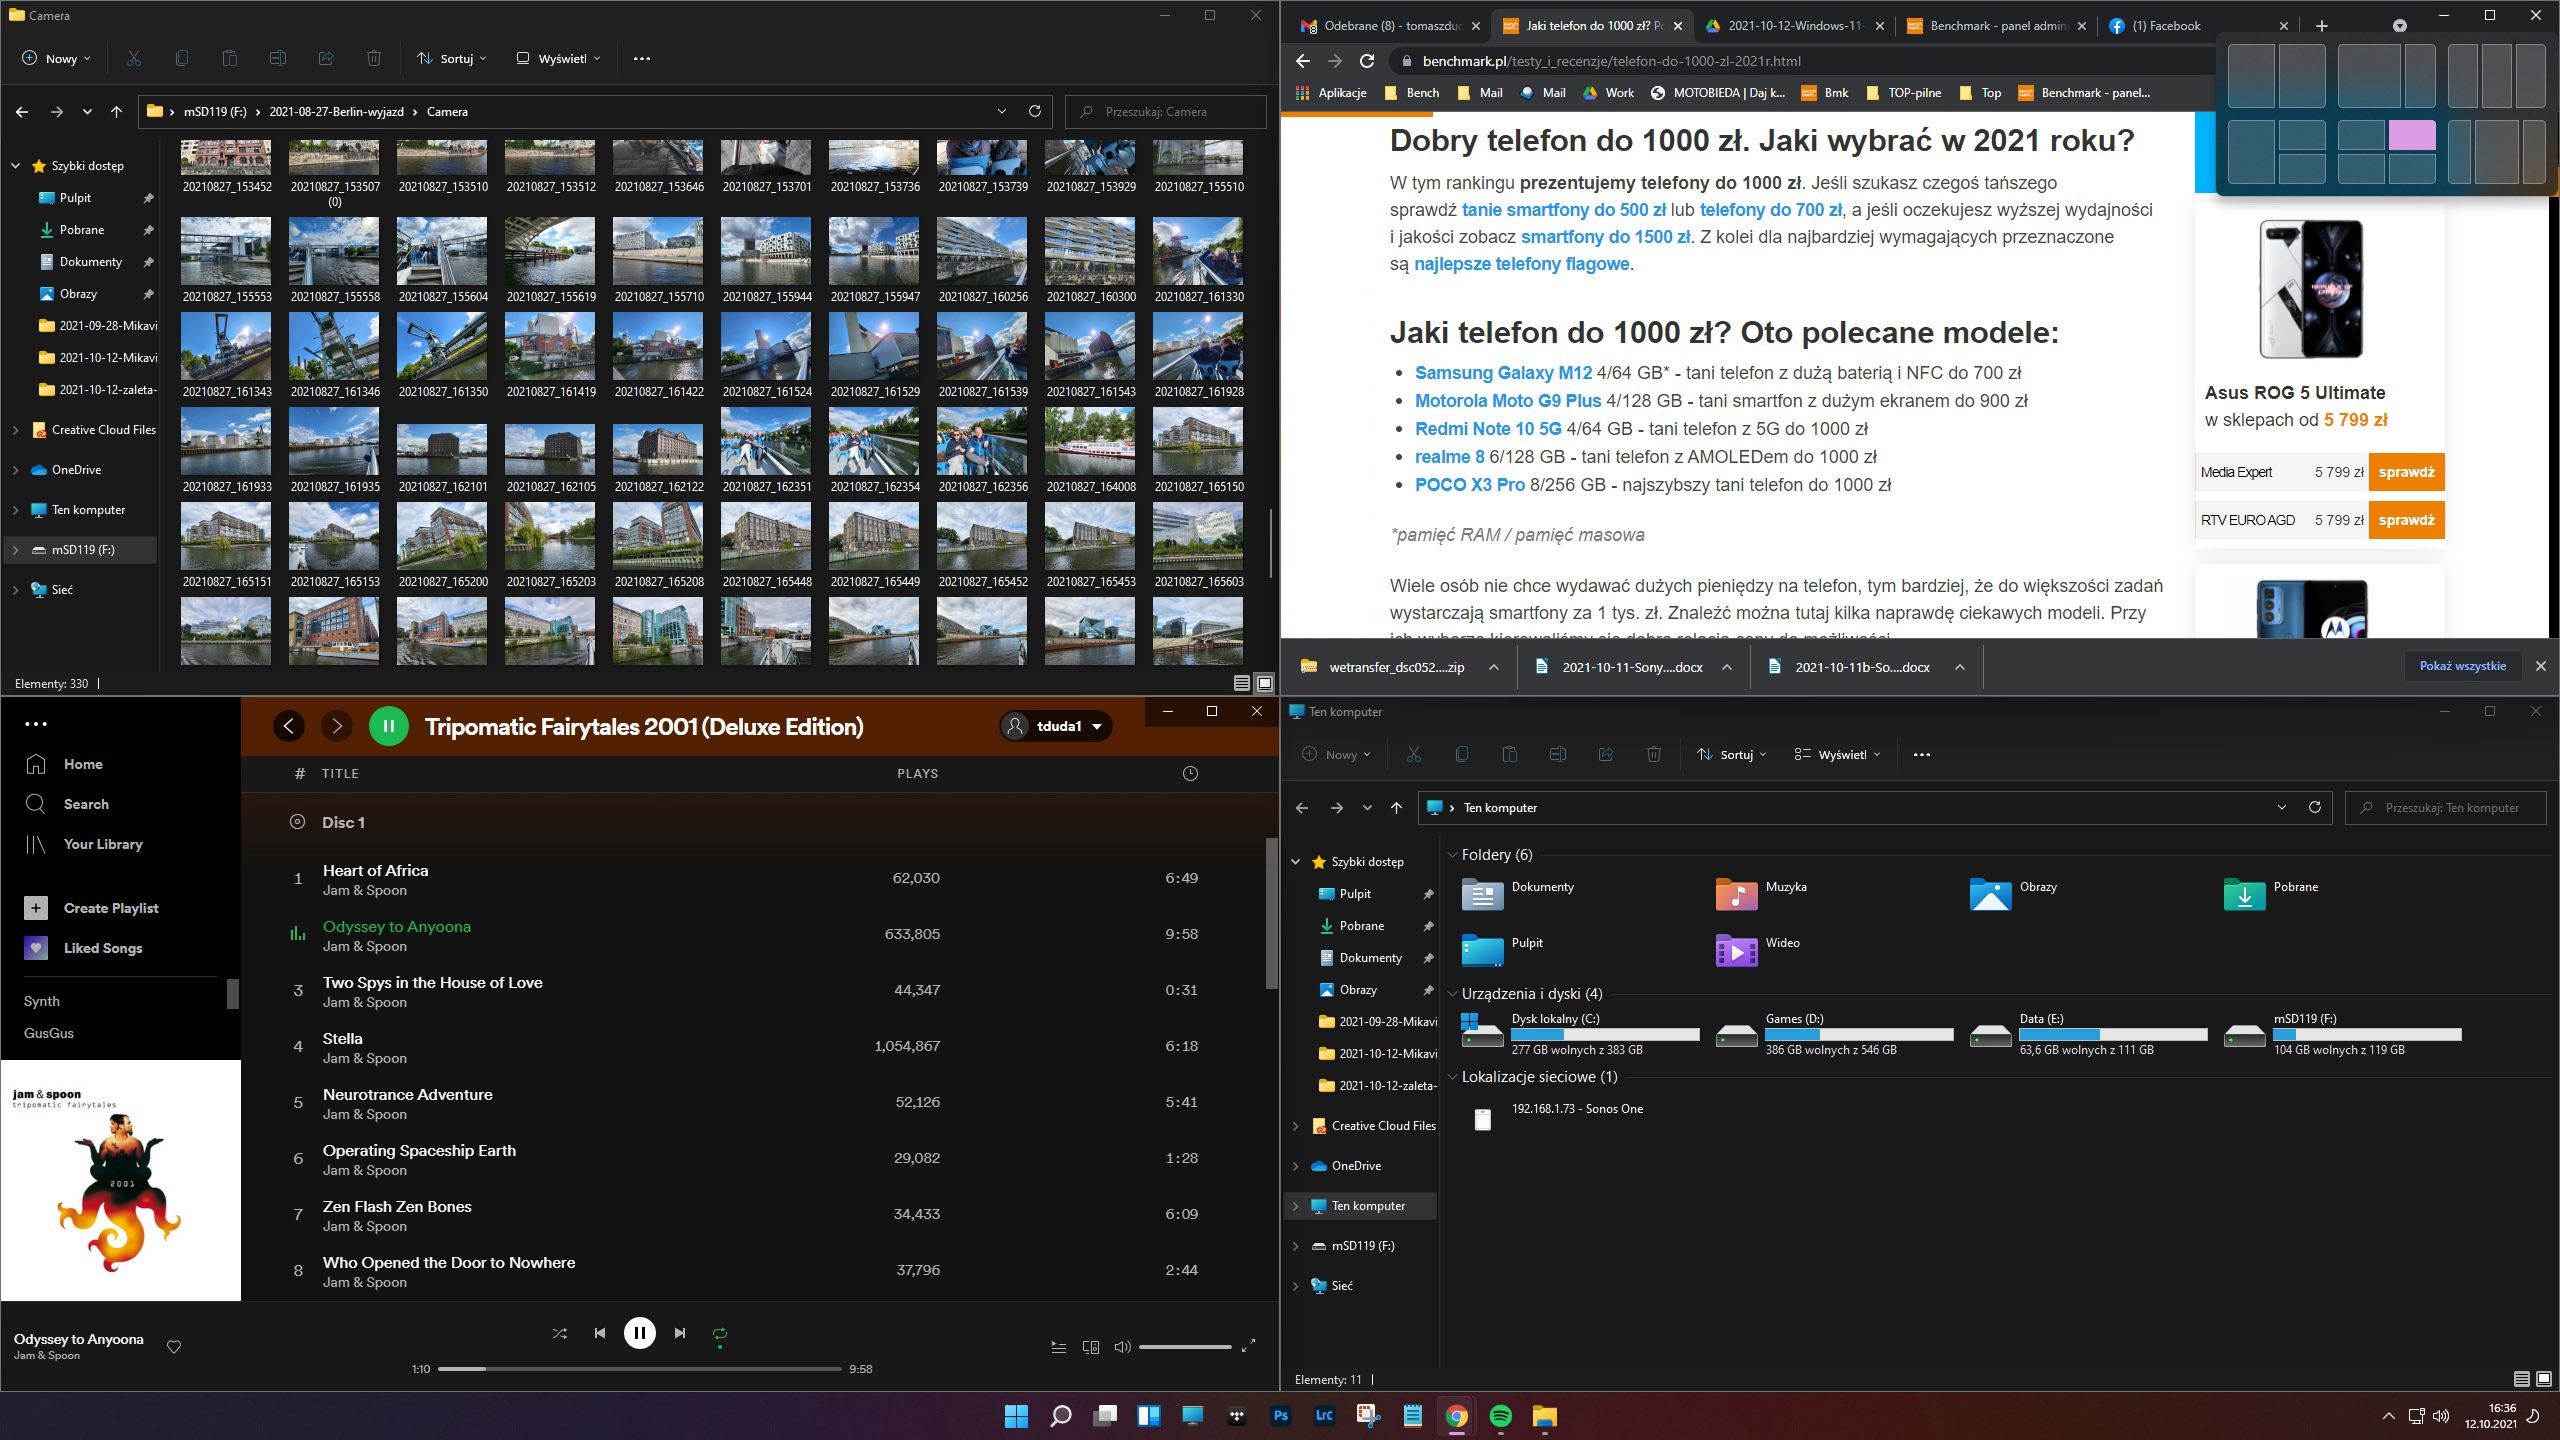This screenshot has width=2560, height=1440.
Task: Open the more options ellipsis in Camera window
Action: (x=642, y=58)
